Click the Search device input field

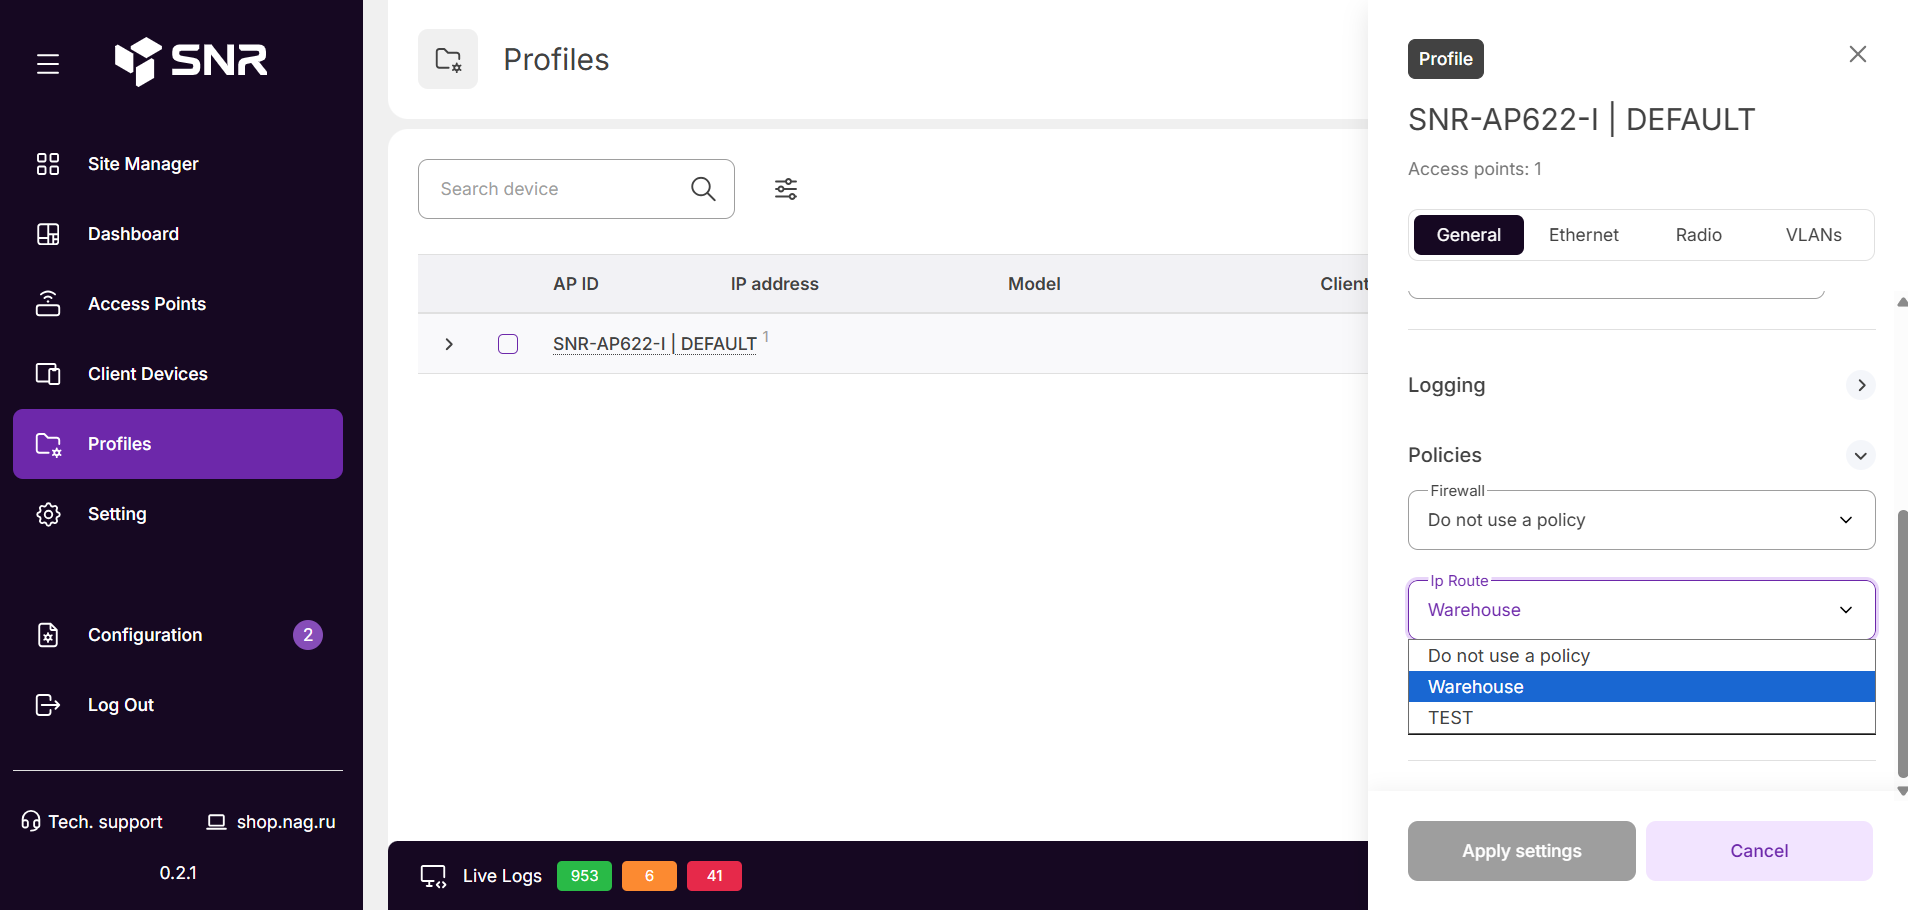click(x=576, y=189)
